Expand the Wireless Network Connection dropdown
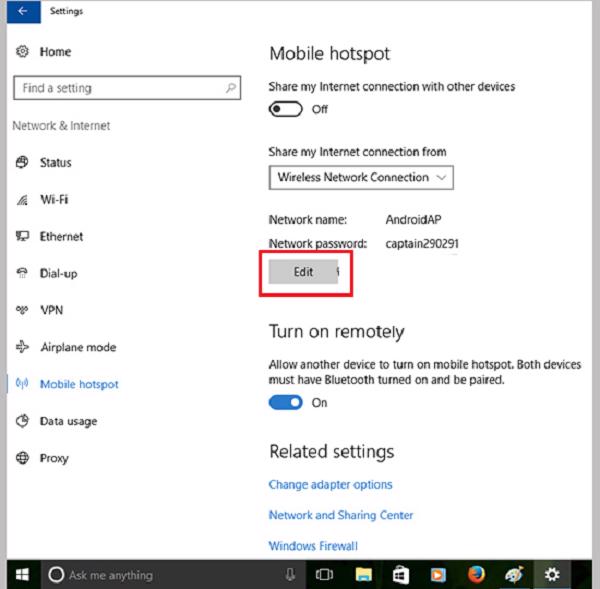The image size is (600, 589). click(x=361, y=178)
